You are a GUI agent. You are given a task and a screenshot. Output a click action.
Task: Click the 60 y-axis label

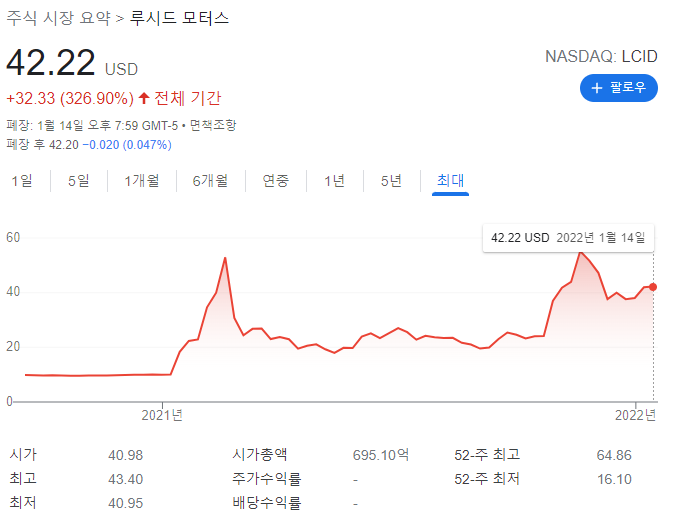point(13,238)
